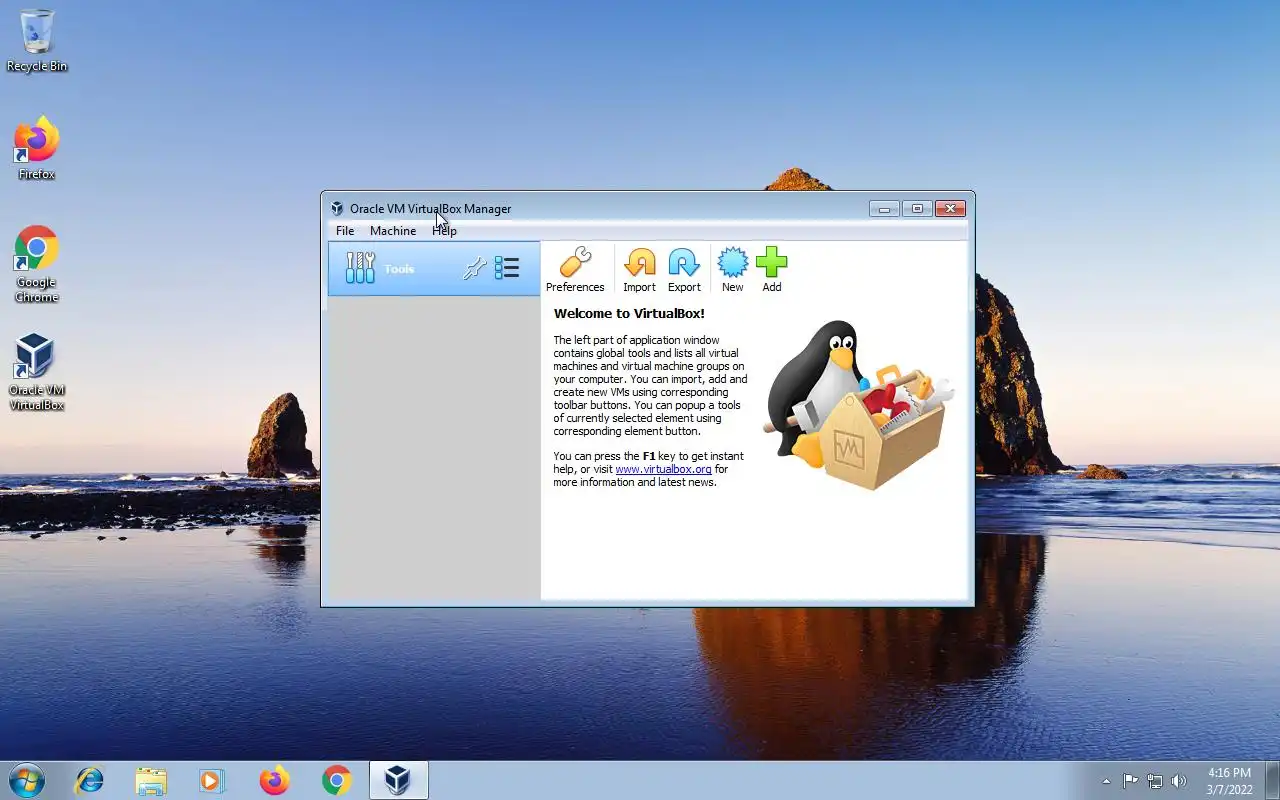
Task: Click the VirtualBox taskbar button
Action: (399, 780)
